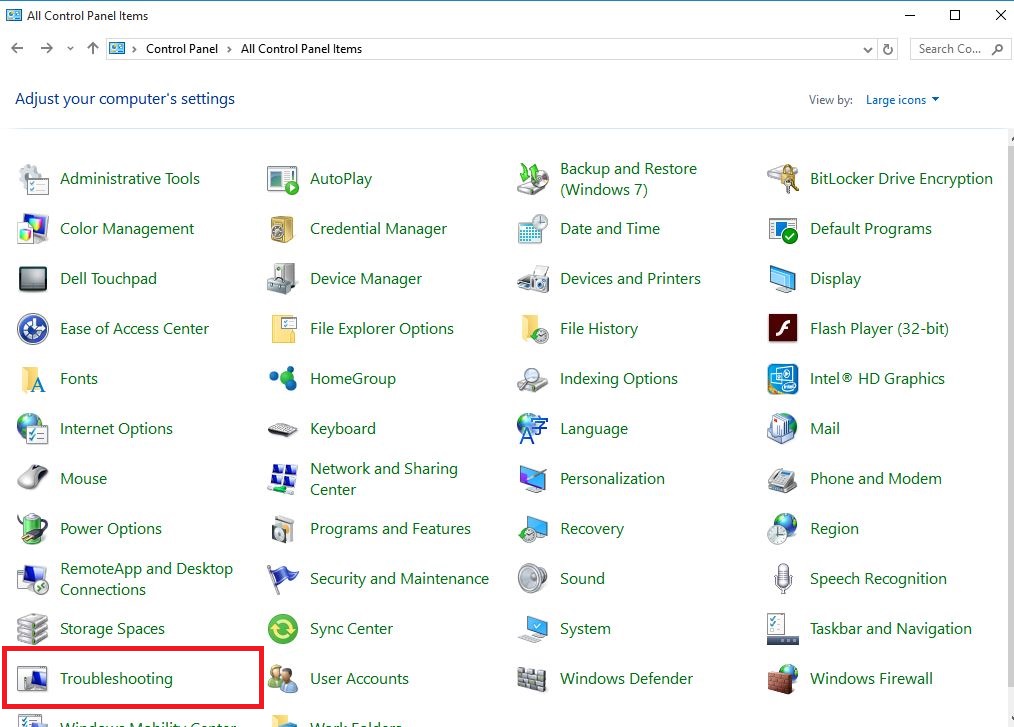1014x727 pixels.
Task: Open Power Options link
Action: (111, 529)
